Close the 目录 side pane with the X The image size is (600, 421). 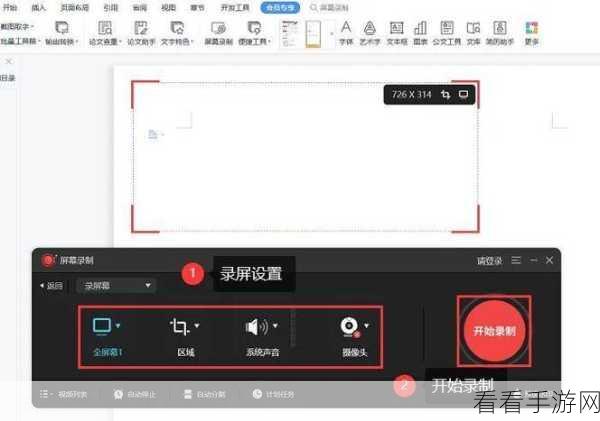[x=9, y=61]
